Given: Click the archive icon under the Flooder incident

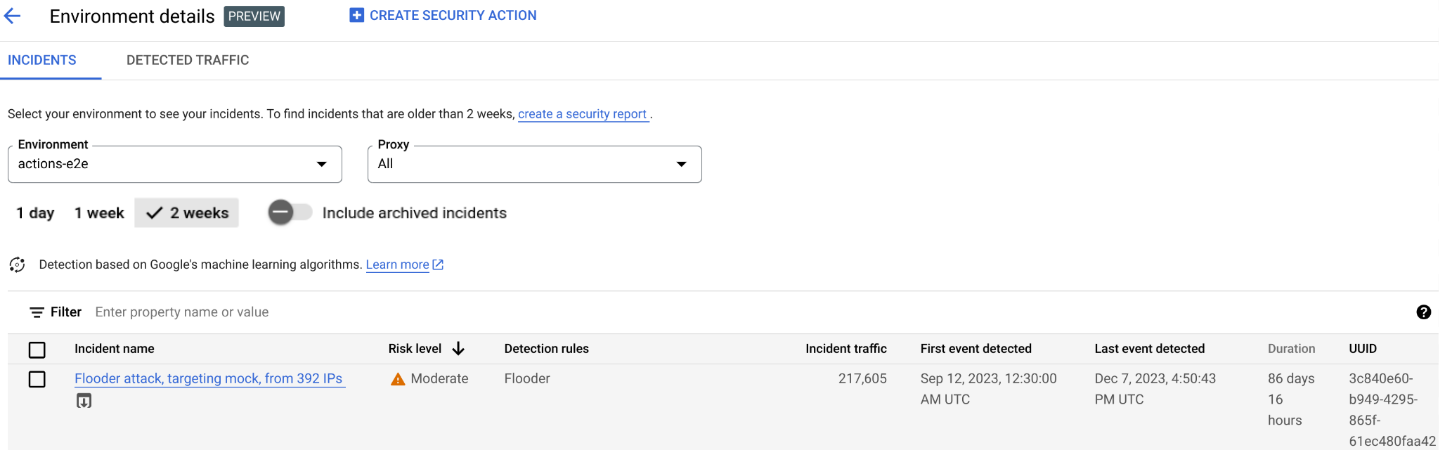Looking at the screenshot, I should click(84, 401).
